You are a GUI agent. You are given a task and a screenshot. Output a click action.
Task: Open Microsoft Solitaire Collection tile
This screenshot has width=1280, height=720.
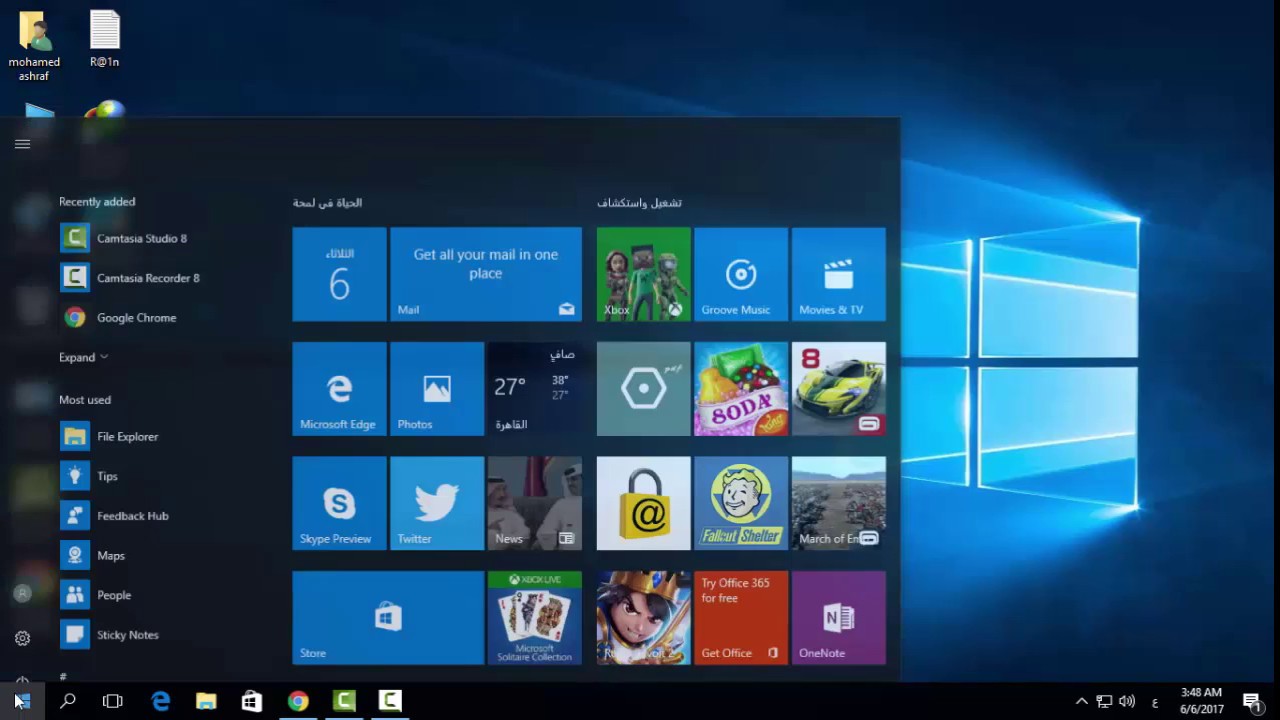point(535,618)
